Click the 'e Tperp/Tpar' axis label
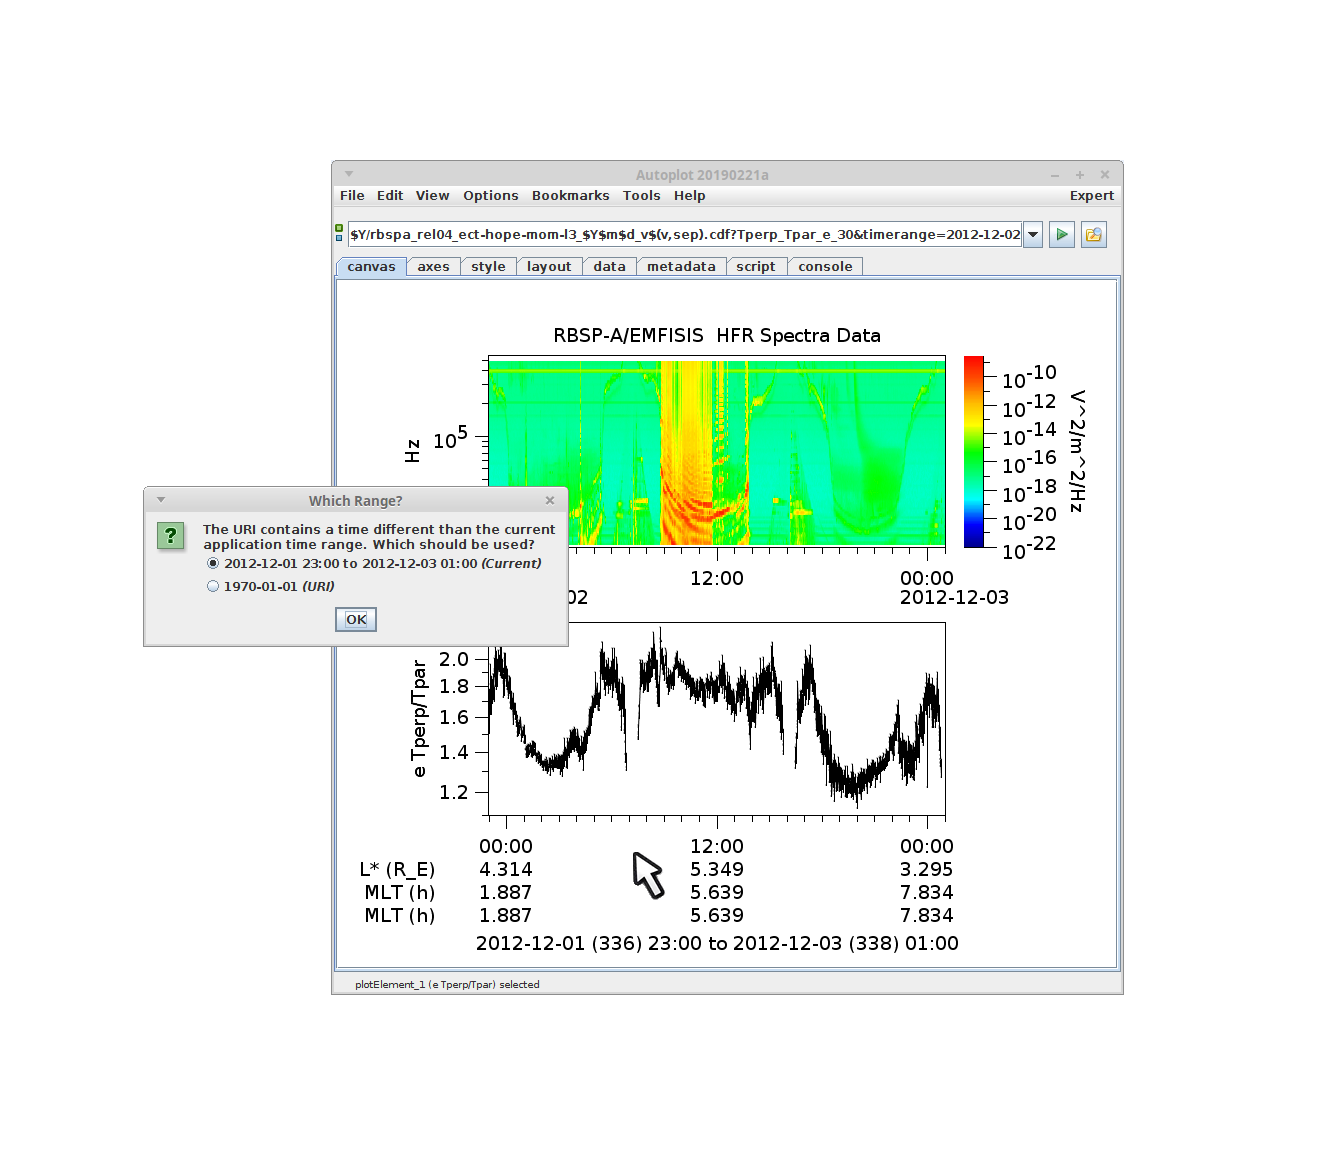1318x1156 pixels. point(420,717)
